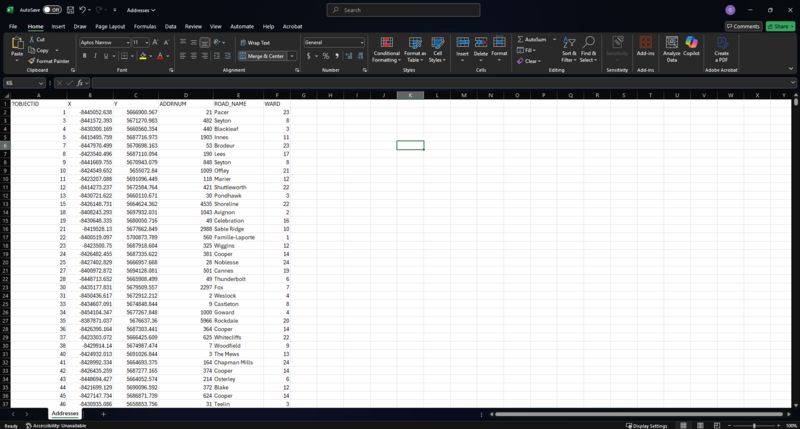Viewport: 800px width, 429px height.
Task: Click the Copilot icon
Action: 691,49
